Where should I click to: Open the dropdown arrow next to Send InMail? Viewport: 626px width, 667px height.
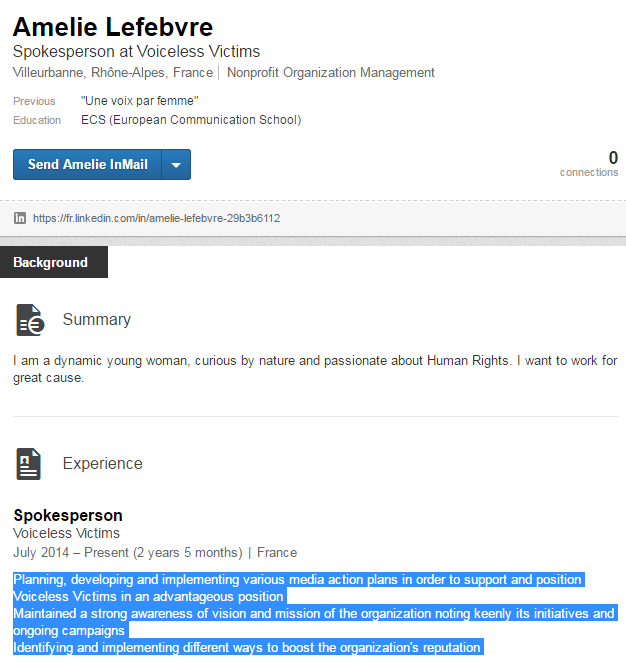(176, 165)
